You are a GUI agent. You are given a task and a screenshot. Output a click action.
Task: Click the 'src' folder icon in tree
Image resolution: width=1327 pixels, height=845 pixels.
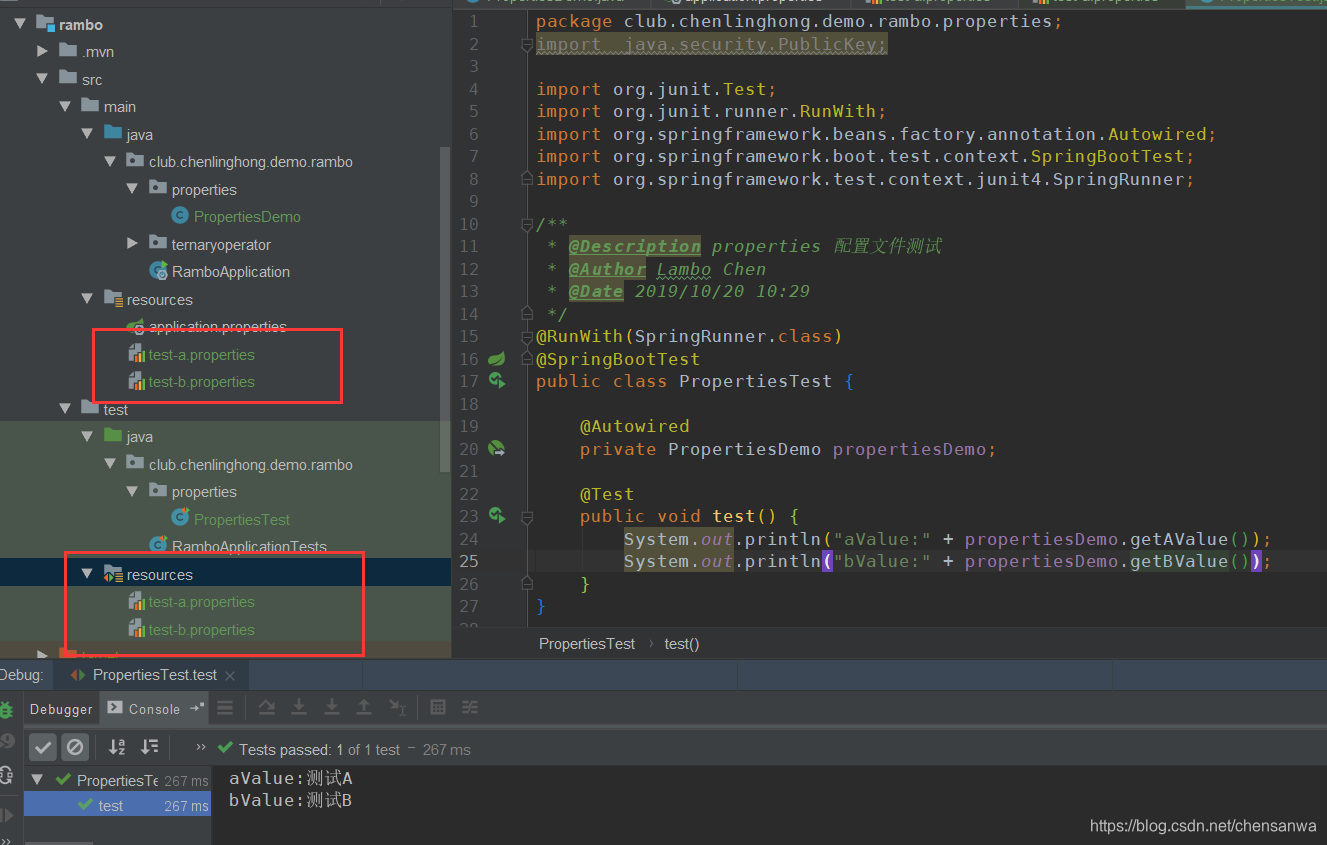pos(68,78)
